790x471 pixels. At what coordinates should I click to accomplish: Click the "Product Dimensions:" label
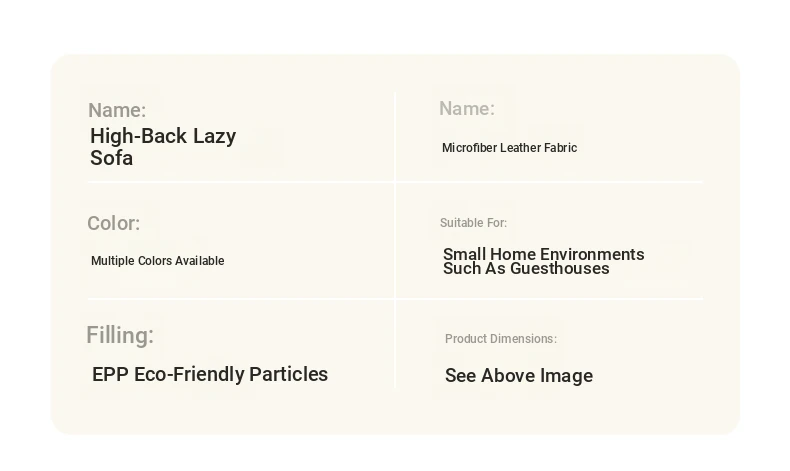500,339
